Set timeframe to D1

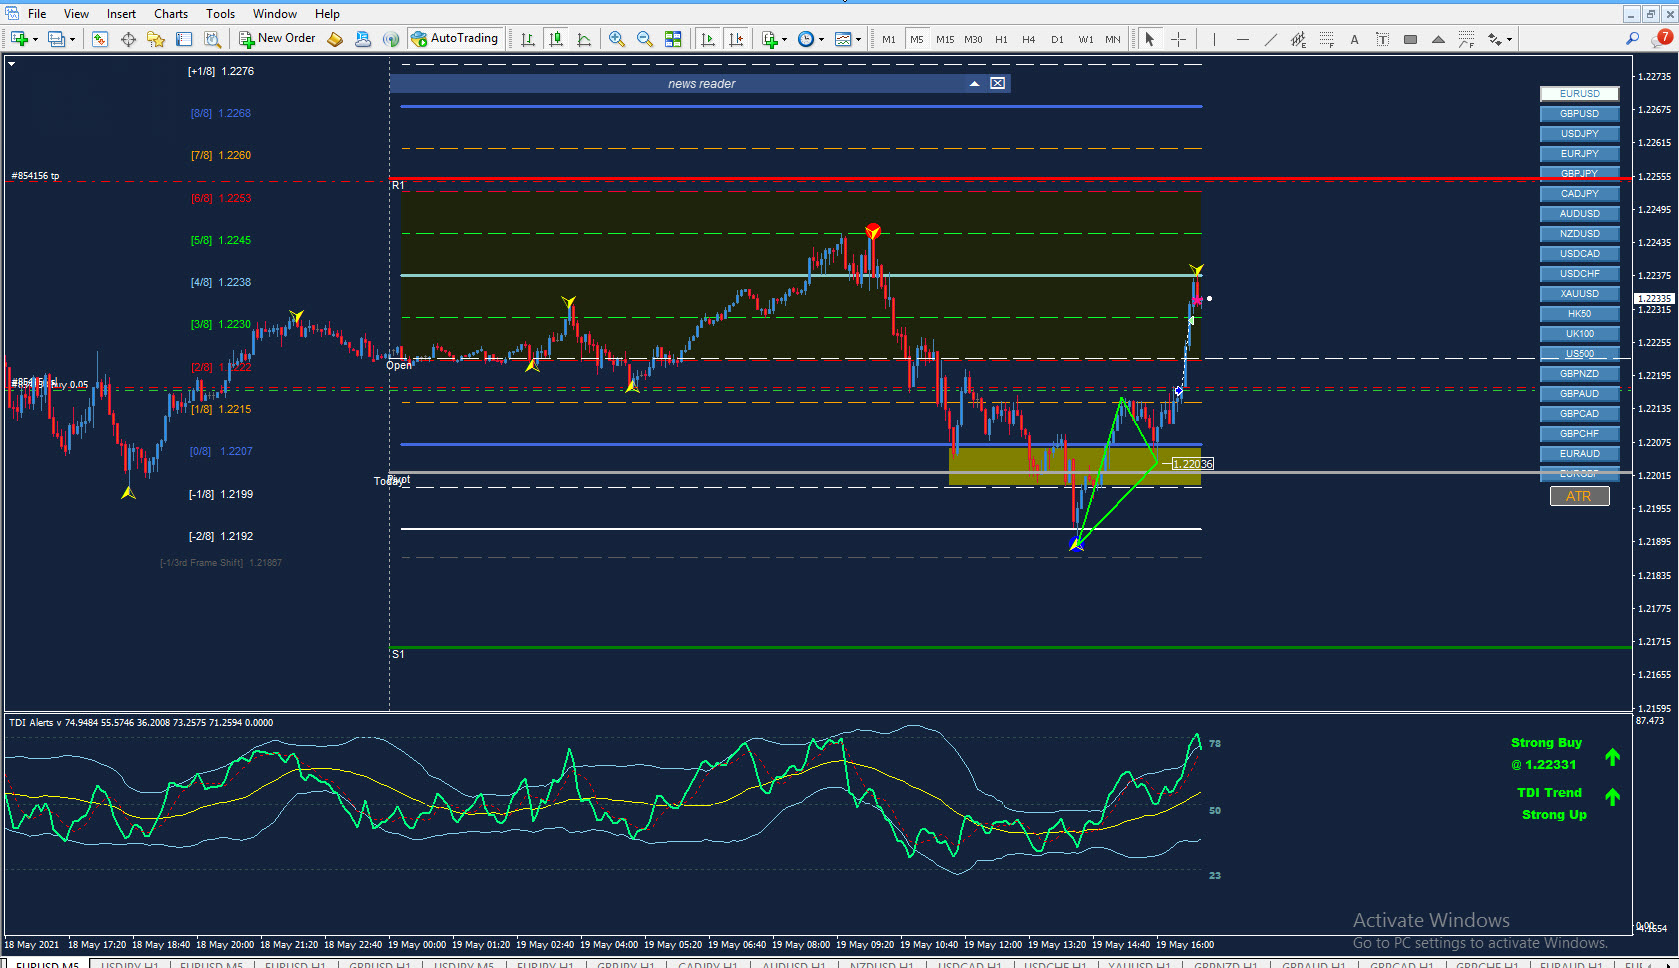click(x=1057, y=39)
